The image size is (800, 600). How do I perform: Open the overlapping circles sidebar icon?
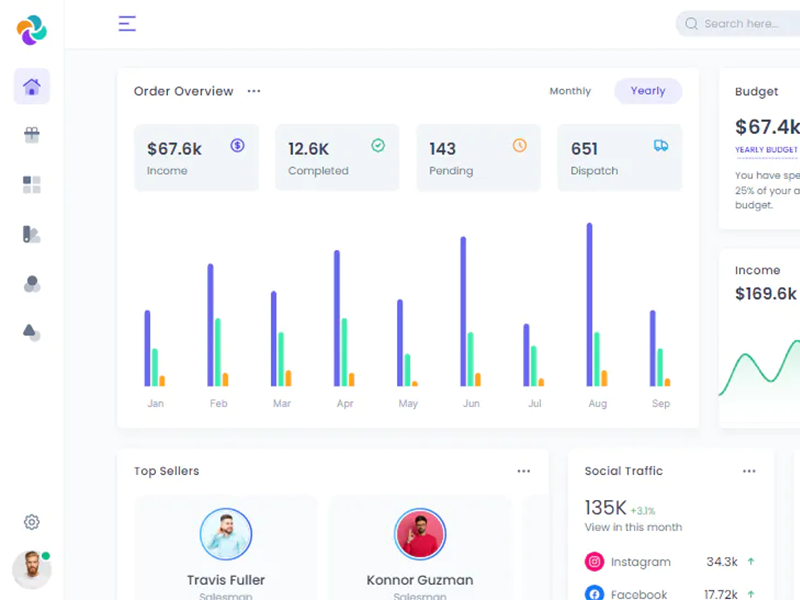(32, 284)
